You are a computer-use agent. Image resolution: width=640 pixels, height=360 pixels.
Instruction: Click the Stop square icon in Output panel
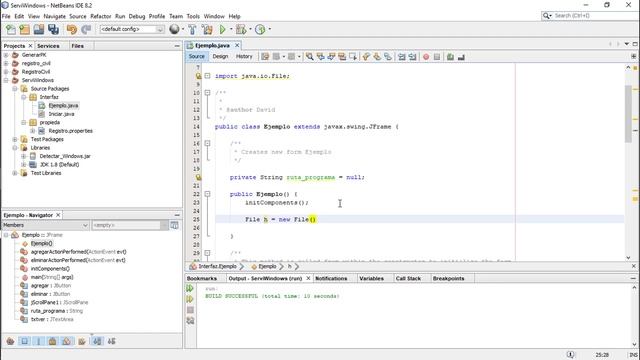pyautogui.click(x=190, y=310)
